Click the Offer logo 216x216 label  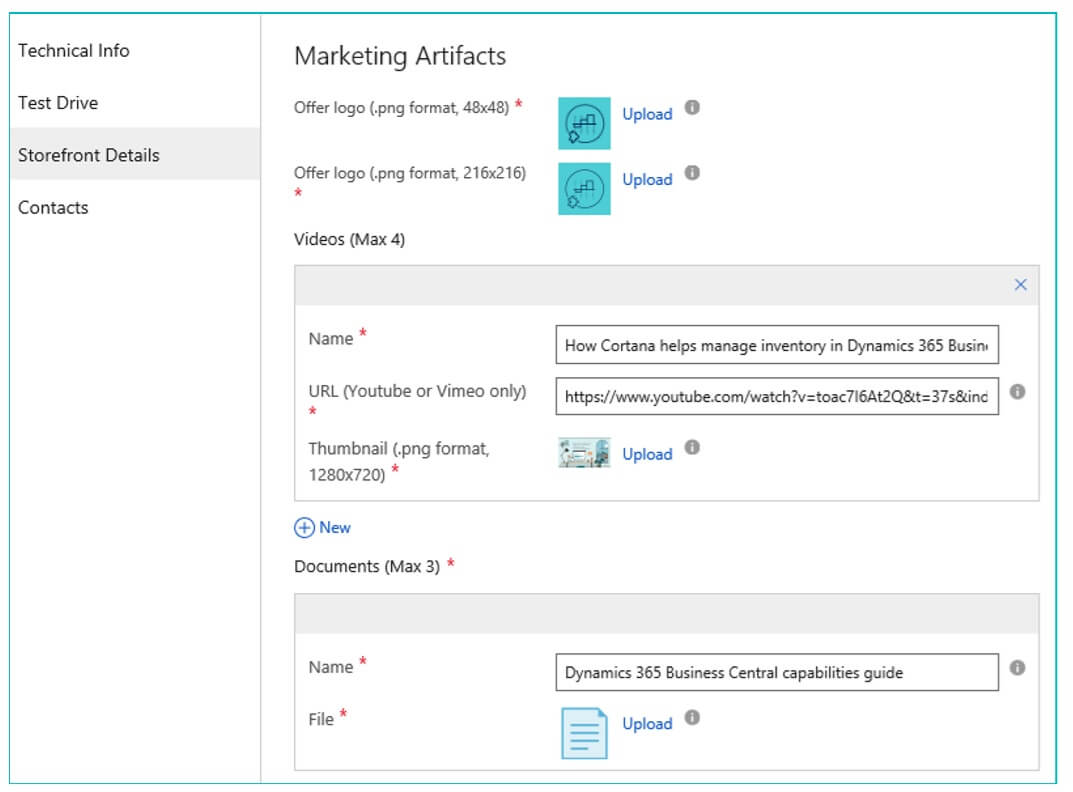point(410,173)
